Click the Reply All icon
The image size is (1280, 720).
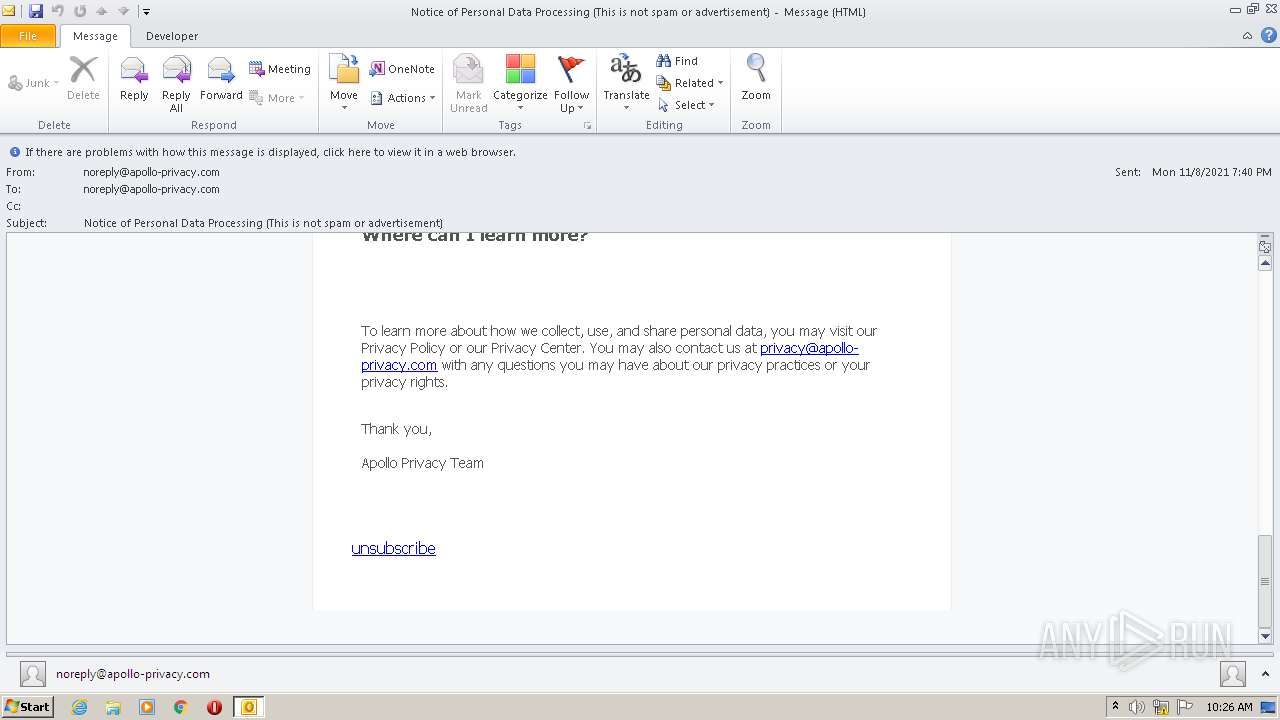176,82
